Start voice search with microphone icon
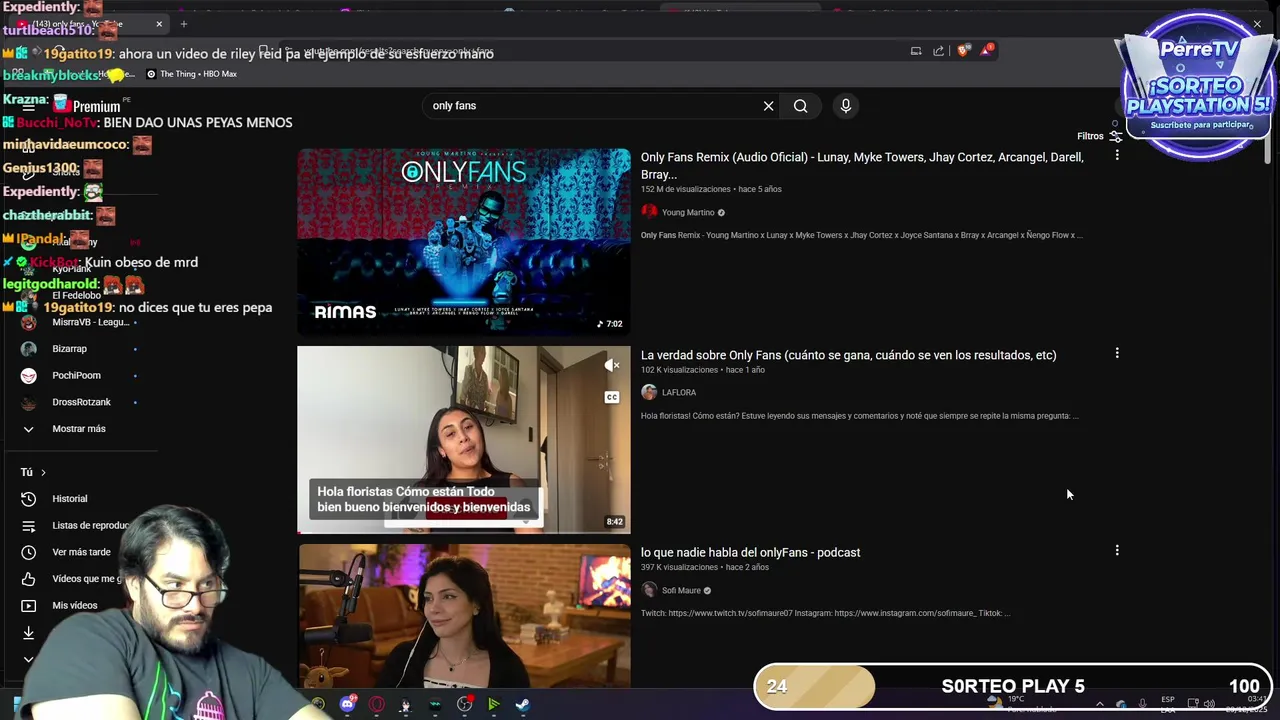Image resolution: width=1280 pixels, height=720 pixels. [846, 106]
